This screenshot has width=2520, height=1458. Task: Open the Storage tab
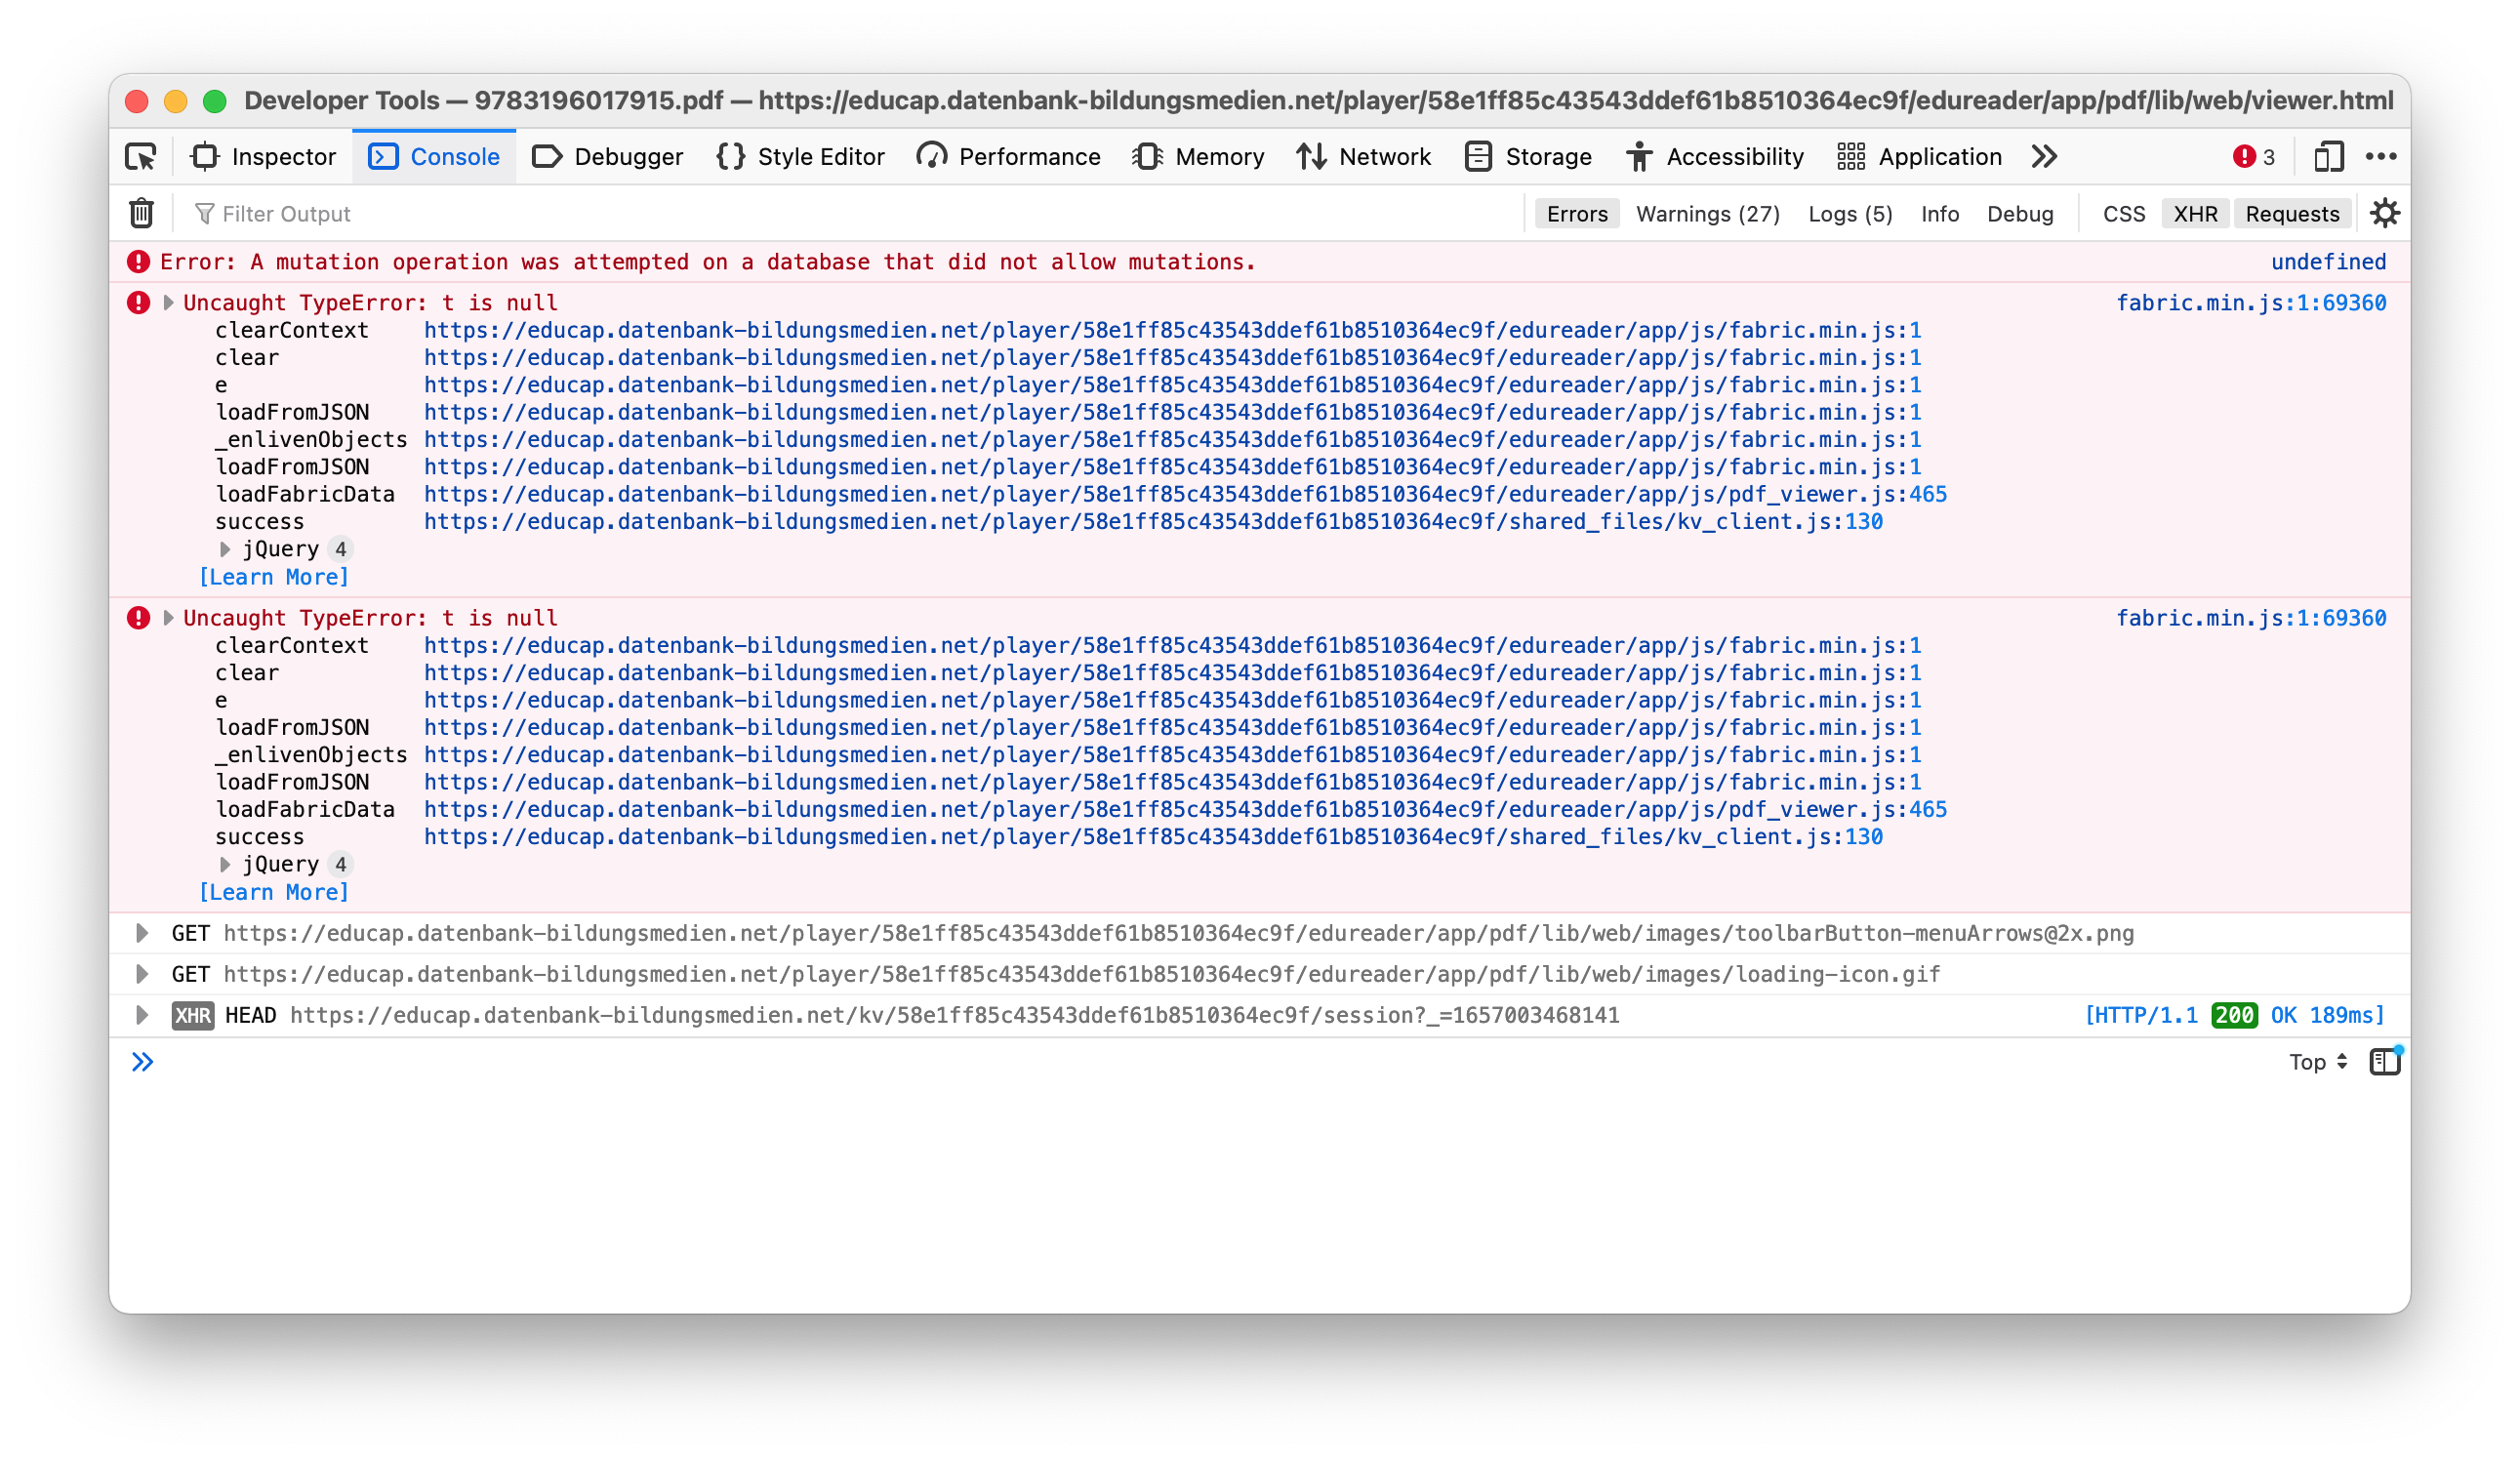click(1528, 157)
